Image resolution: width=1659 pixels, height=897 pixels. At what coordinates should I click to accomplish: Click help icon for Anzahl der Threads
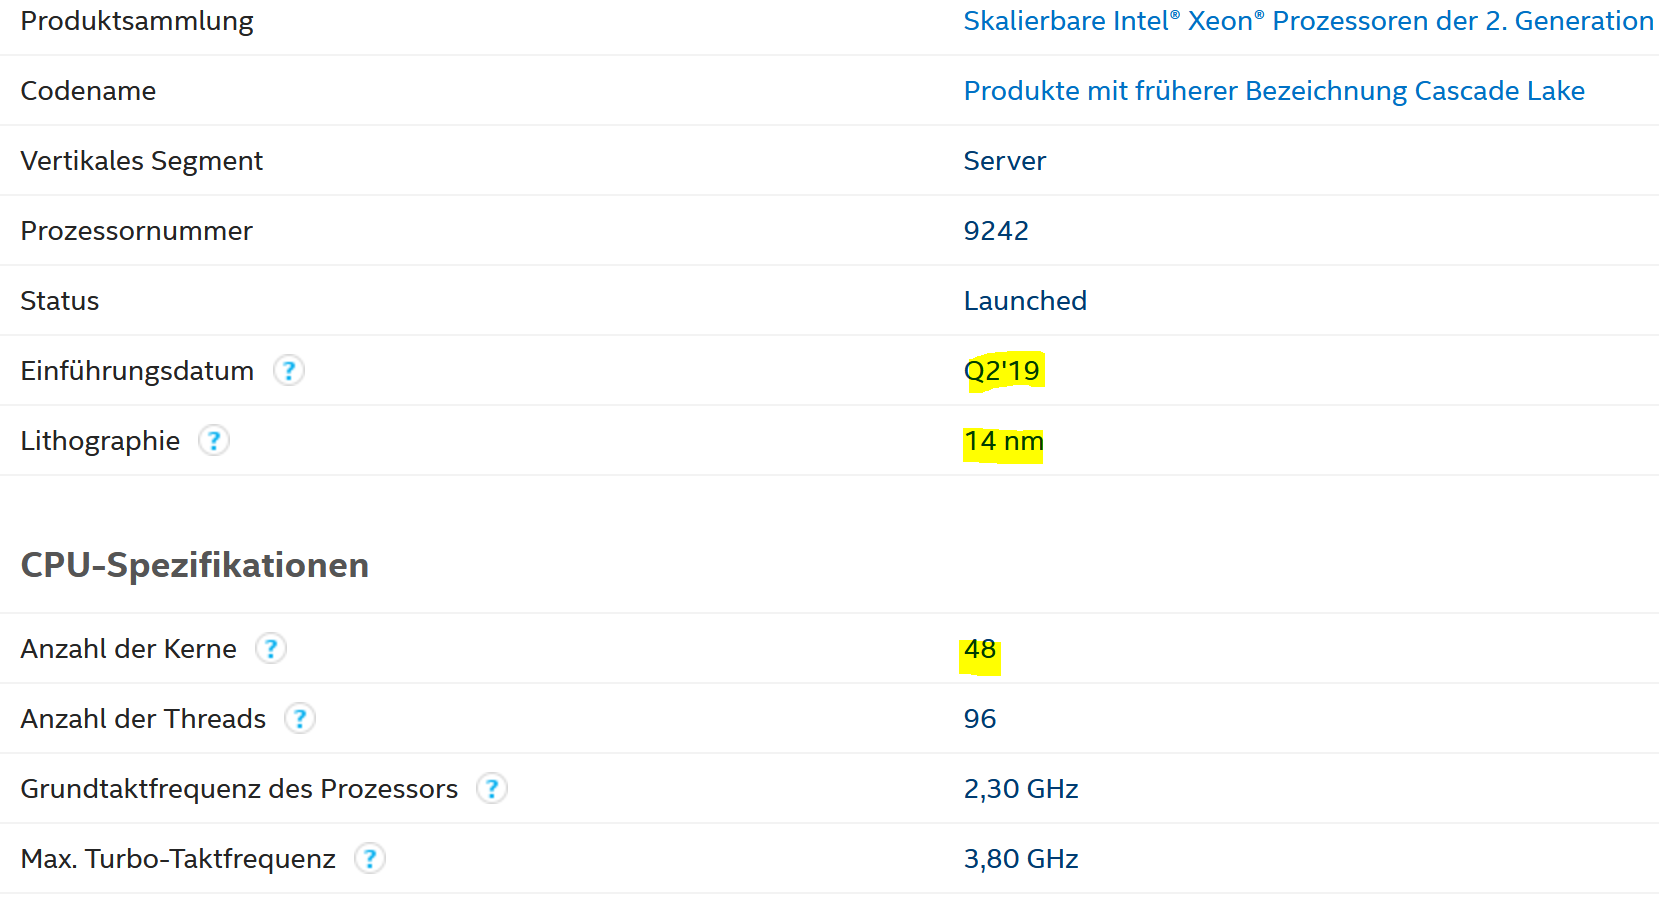tap(300, 718)
